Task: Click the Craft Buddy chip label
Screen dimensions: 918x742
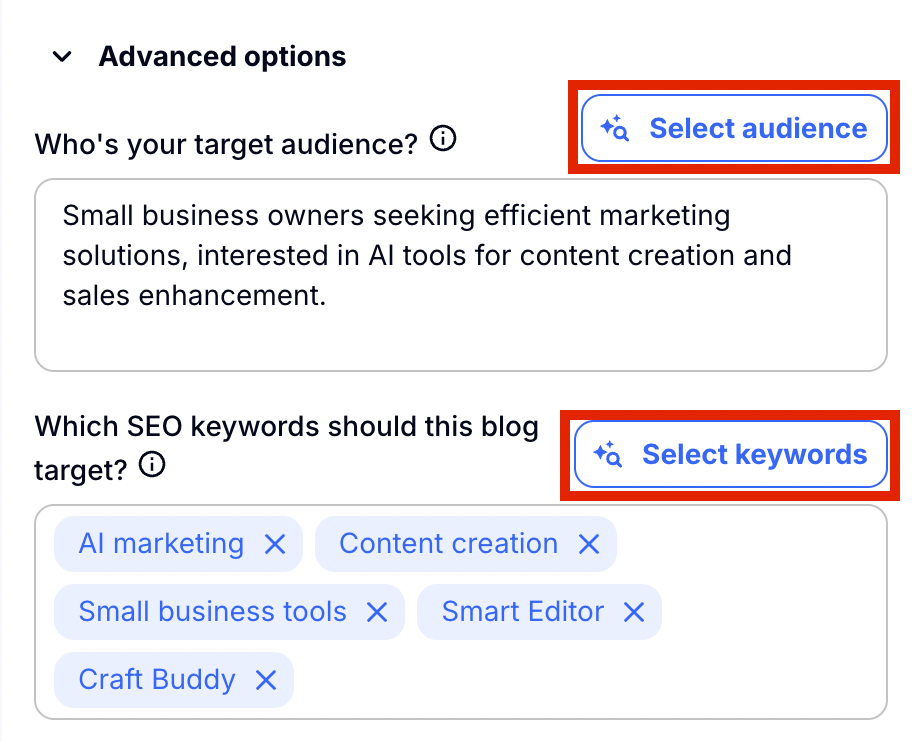Action: point(157,680)
